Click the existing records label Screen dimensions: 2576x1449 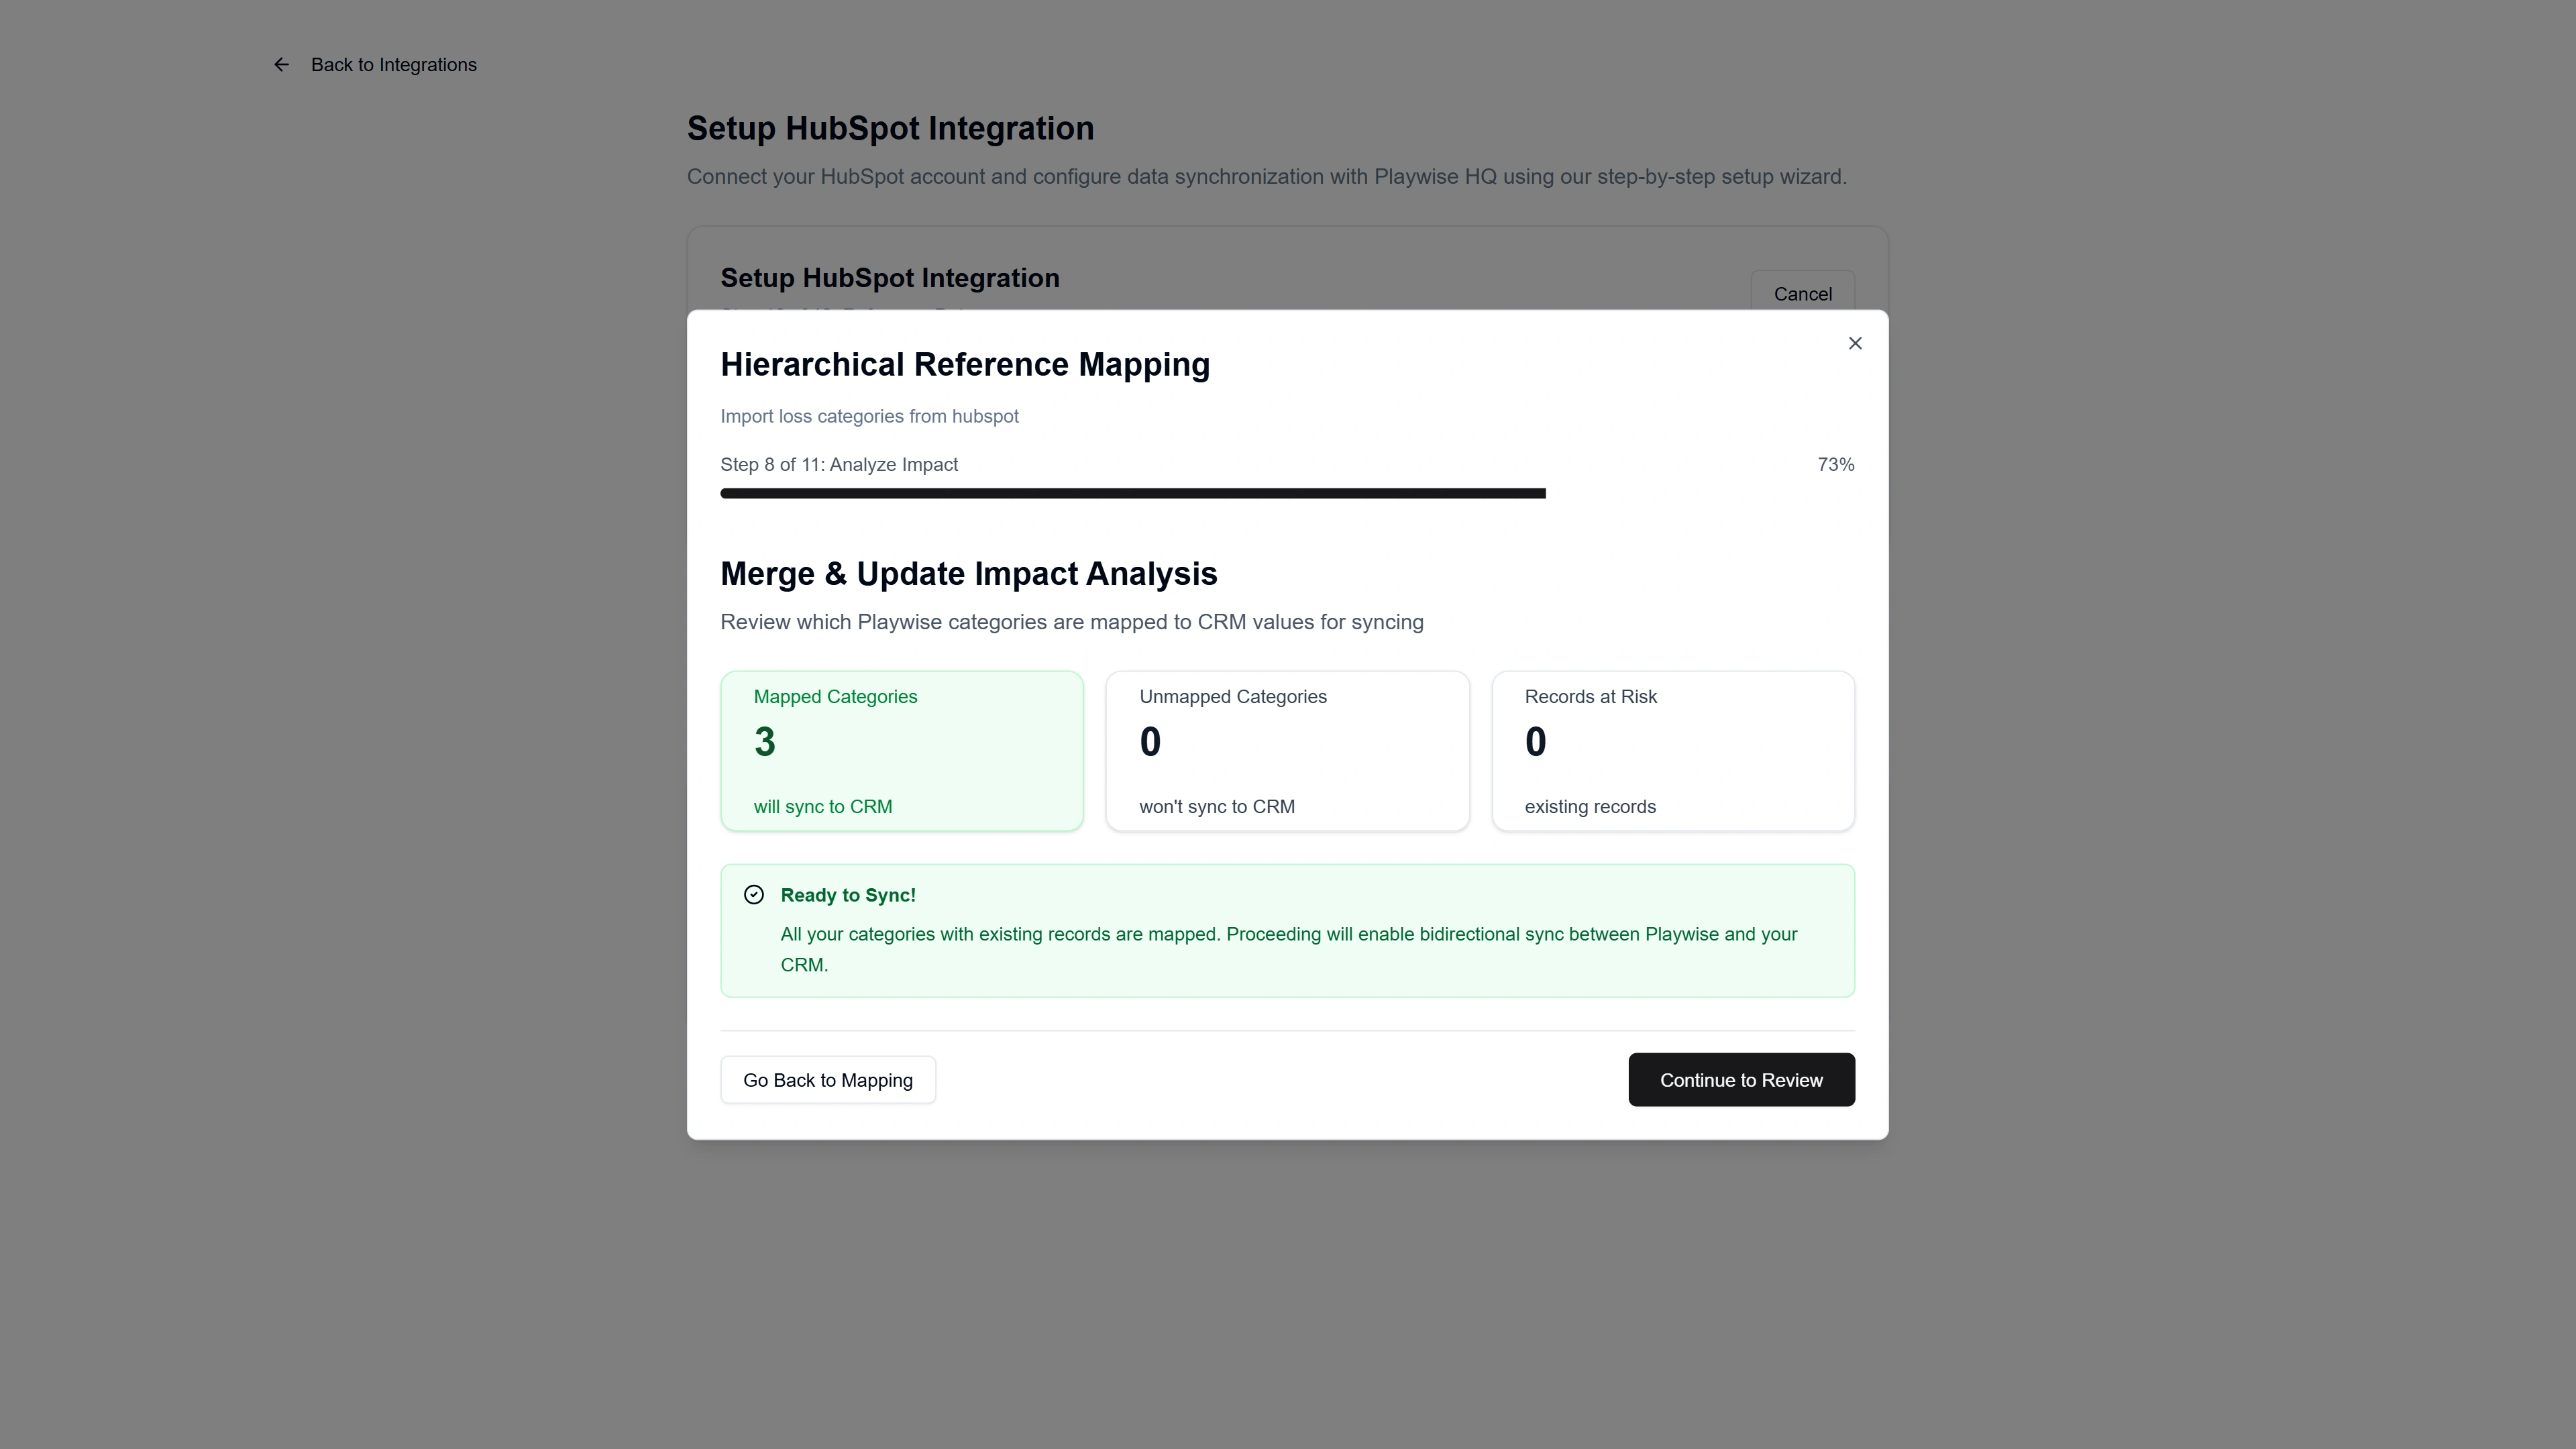click(x=1590, y=807)
